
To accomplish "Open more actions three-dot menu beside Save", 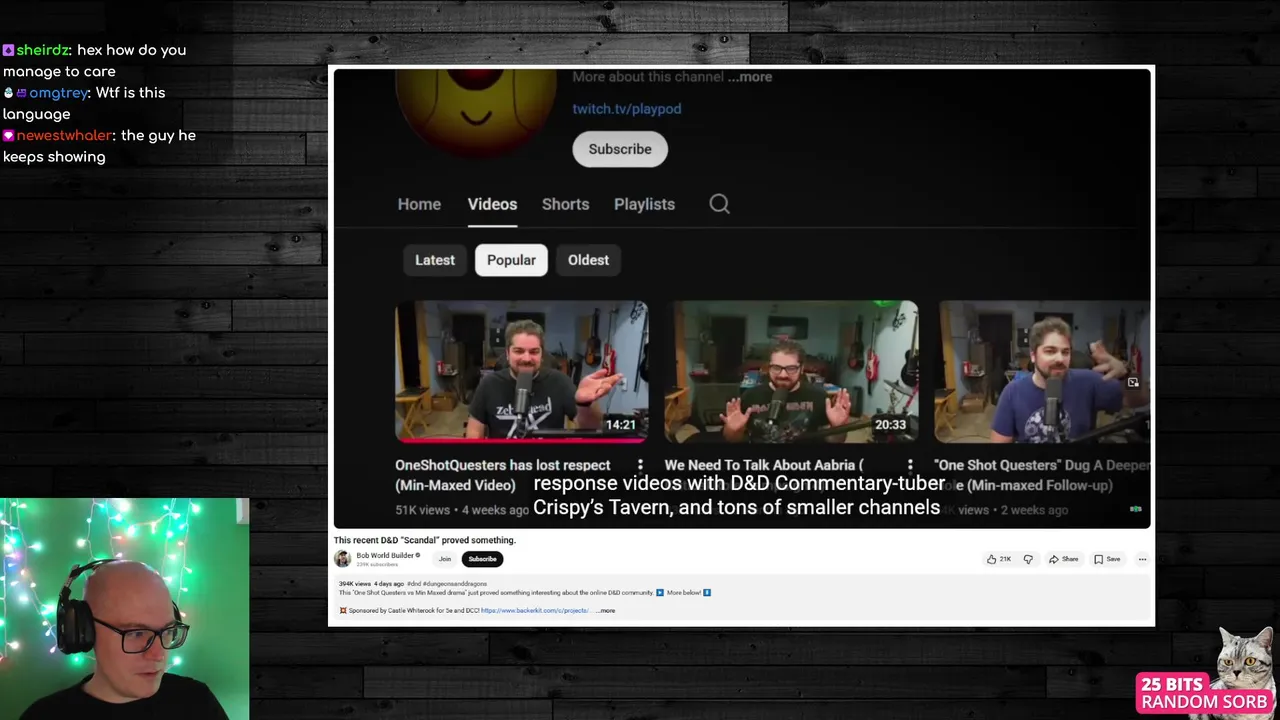I will [1142, 559].
